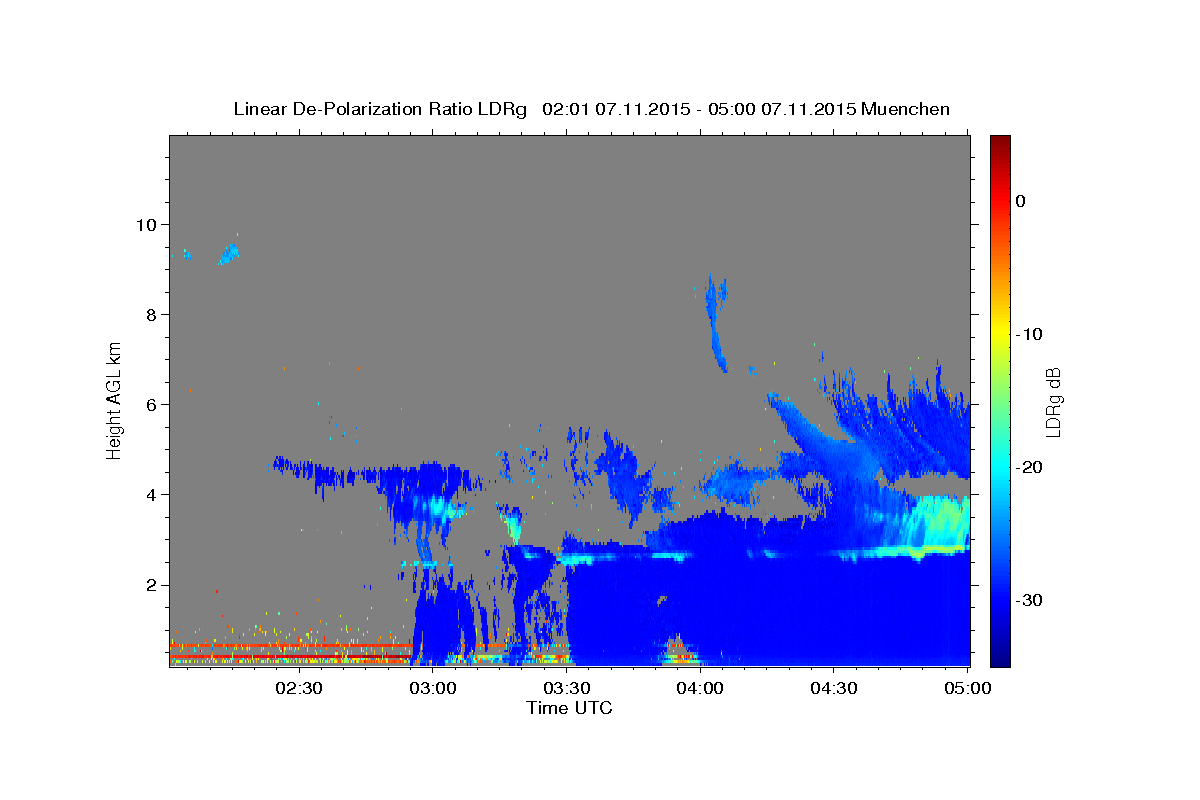Click the 'Time UTC' axis label
The height and width of the screenshot is (800, 1200).
click(x=569, y=708)
